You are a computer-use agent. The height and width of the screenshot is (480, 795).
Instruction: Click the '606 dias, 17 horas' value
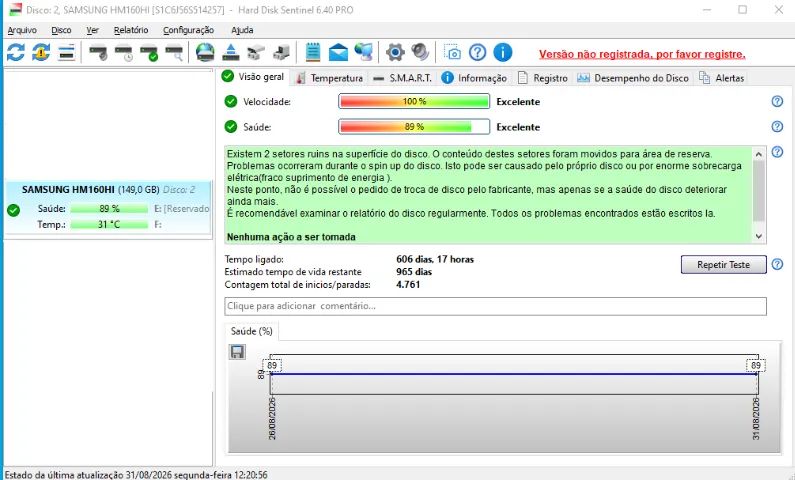[x=435, y=259]
